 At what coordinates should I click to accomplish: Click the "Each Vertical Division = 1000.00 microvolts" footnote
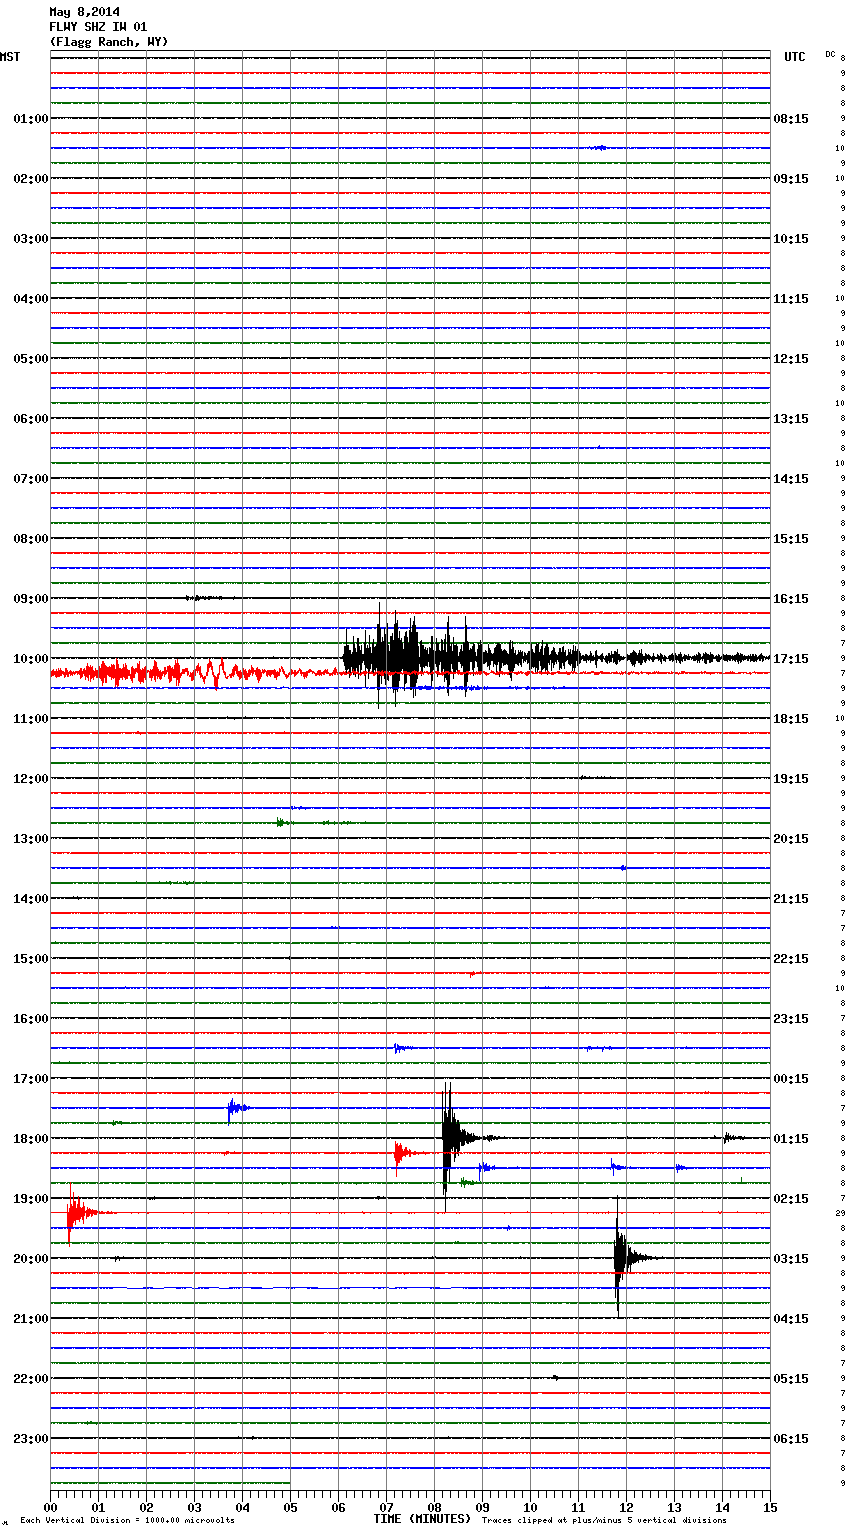tap(127, 1520)
